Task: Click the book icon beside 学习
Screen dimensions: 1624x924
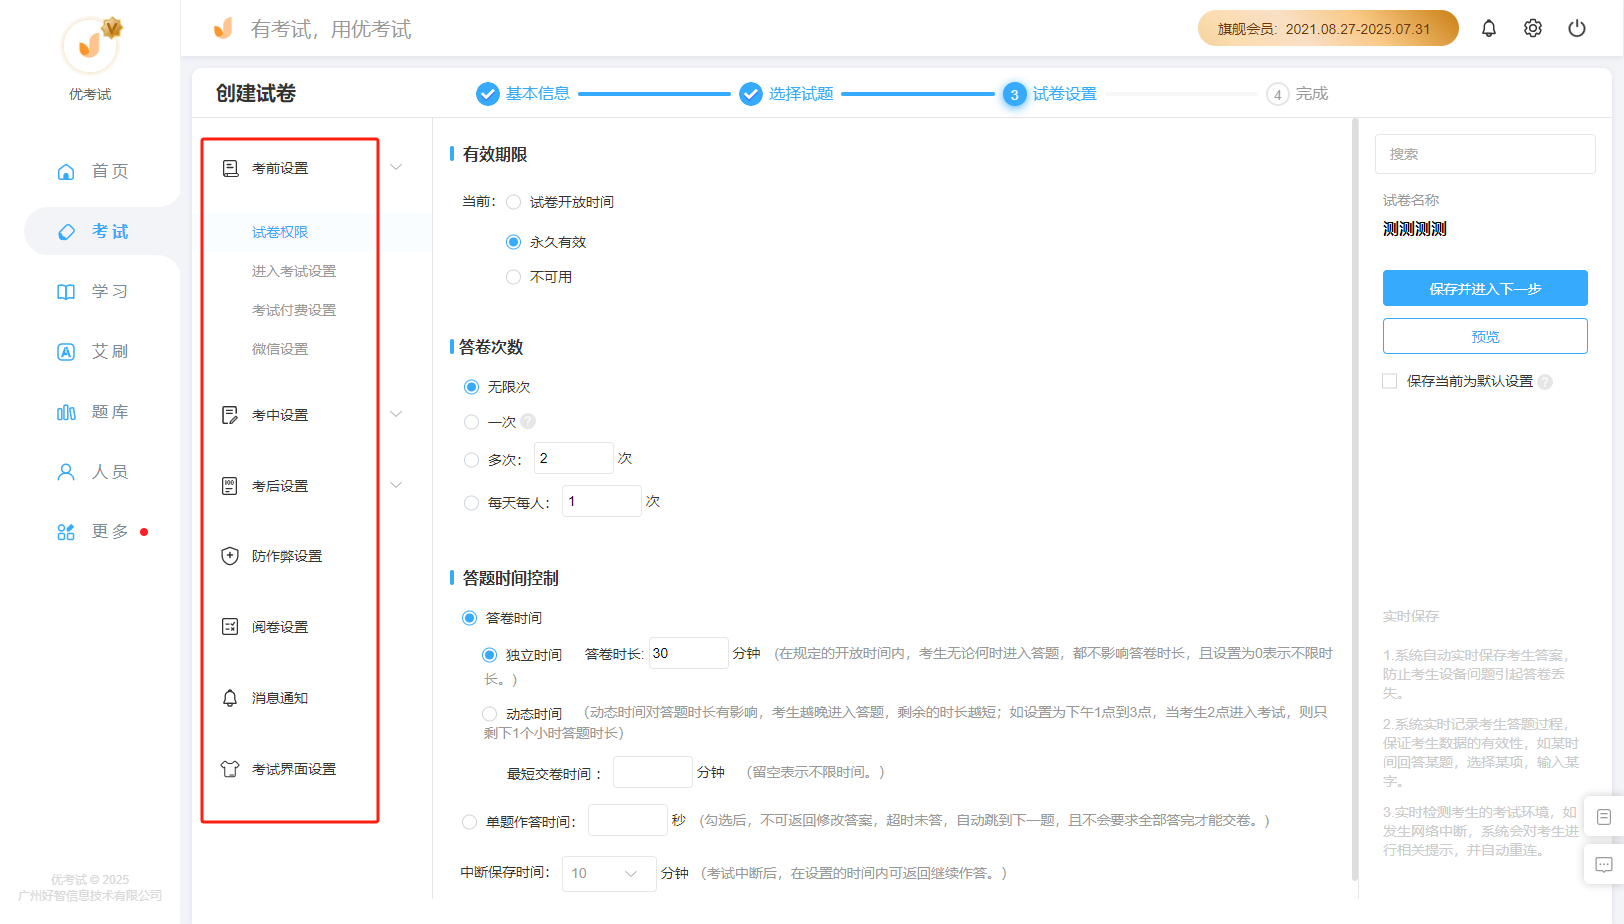Action: [66, 291]
